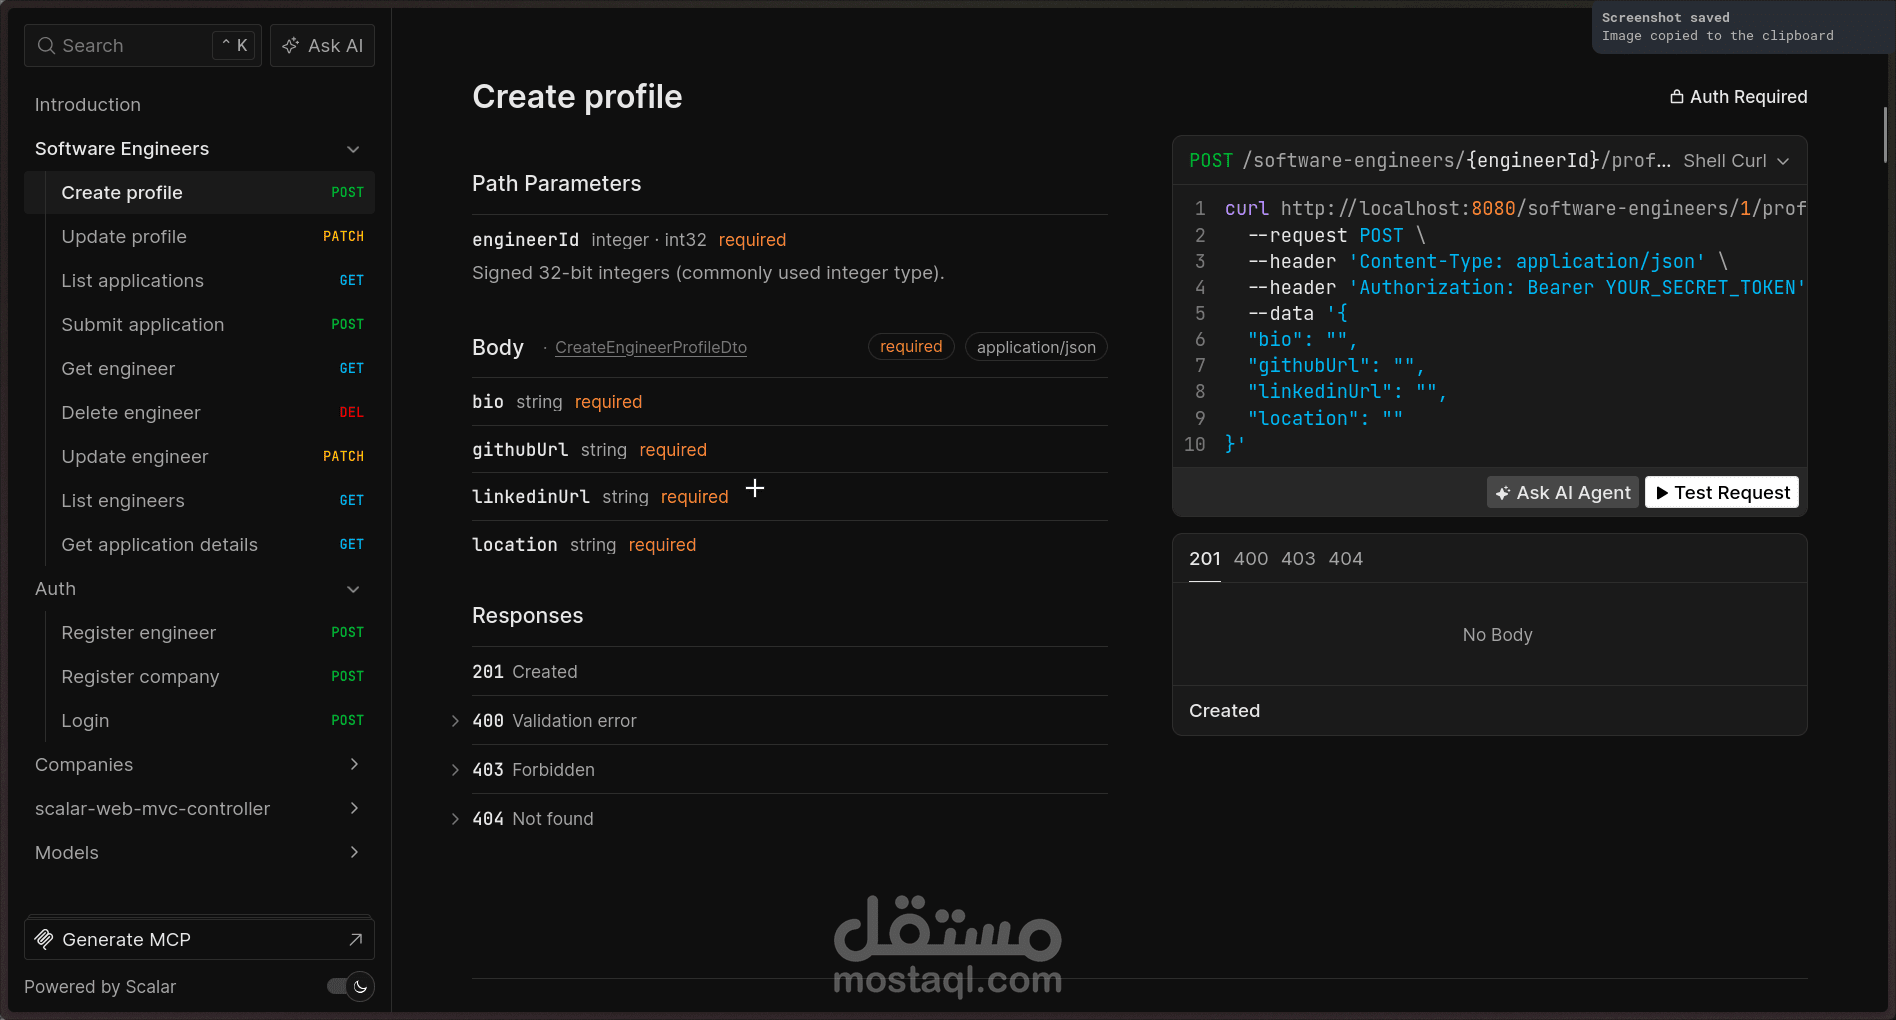
Task: Click the 201 Created response row
Action: [790, 672]
